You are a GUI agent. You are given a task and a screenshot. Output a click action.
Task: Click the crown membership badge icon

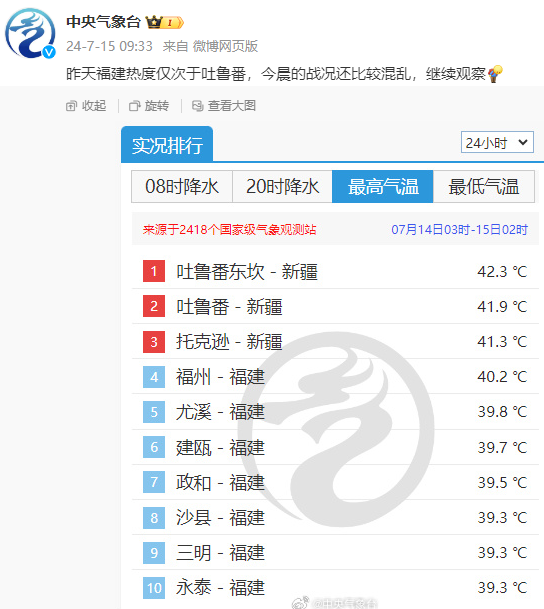[164, 23]
